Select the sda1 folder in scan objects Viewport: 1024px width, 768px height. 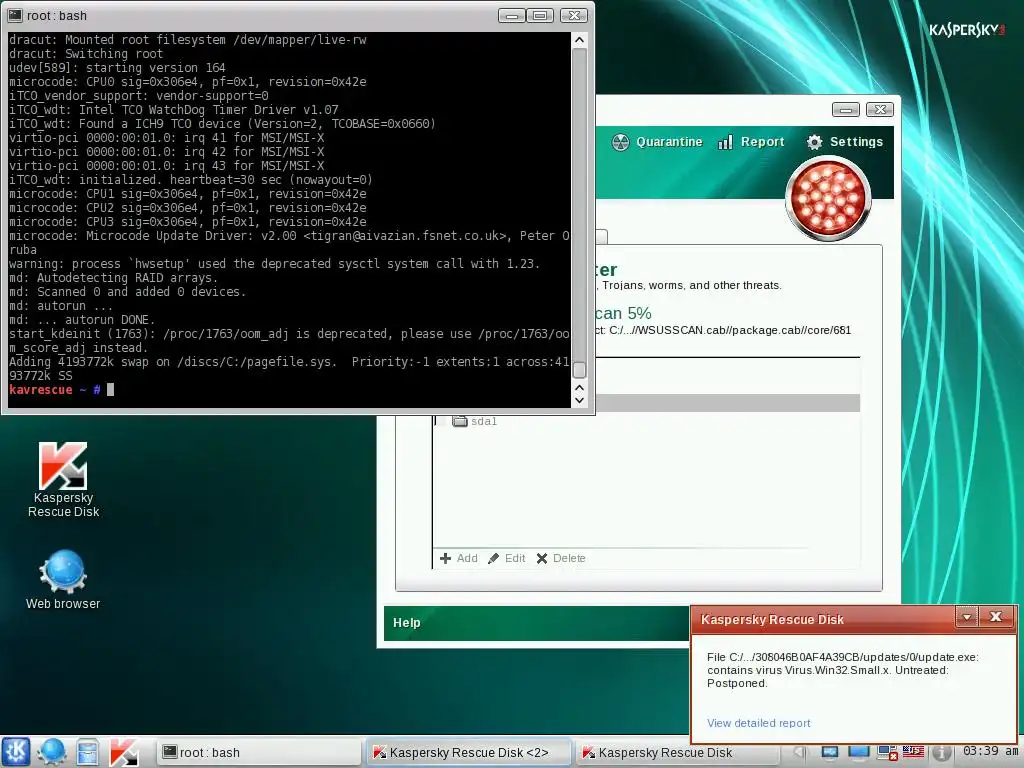[475, 421]
